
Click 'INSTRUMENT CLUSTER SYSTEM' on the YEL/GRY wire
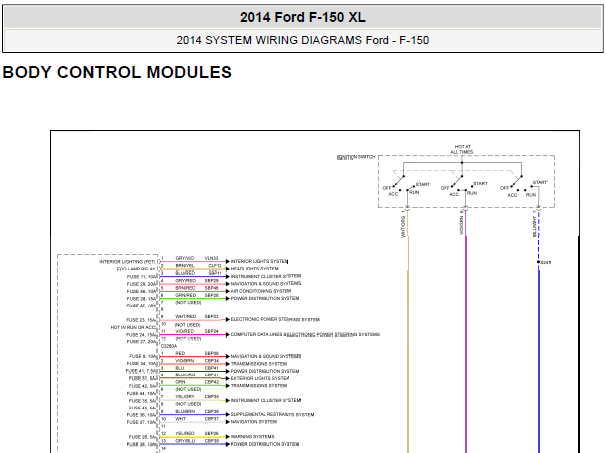click(266, 400)
